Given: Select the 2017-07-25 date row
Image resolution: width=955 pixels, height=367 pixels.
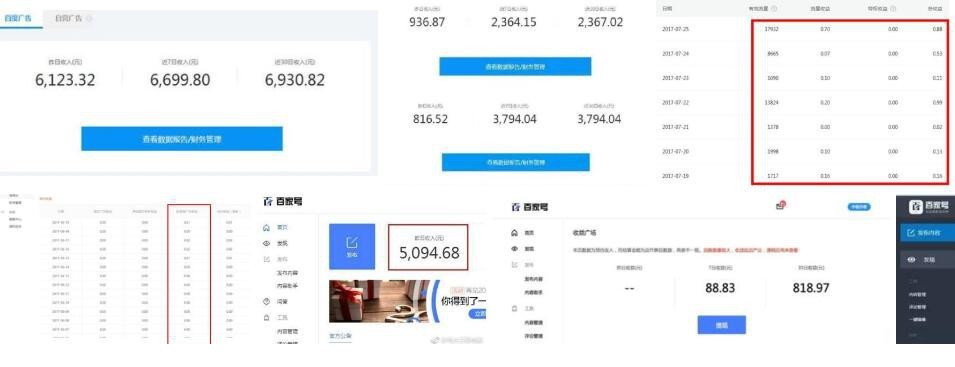Looking at the screenshot, I should (805, 29).
